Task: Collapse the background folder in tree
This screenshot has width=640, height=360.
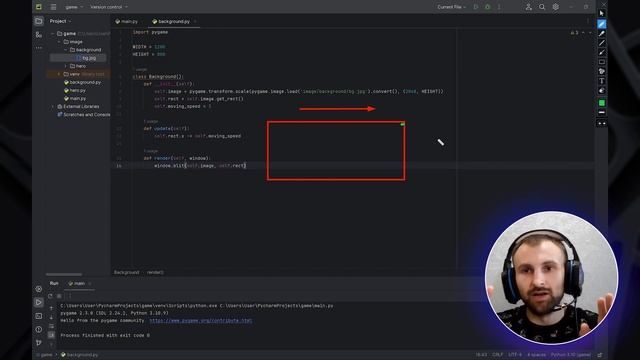Action: 66,50
